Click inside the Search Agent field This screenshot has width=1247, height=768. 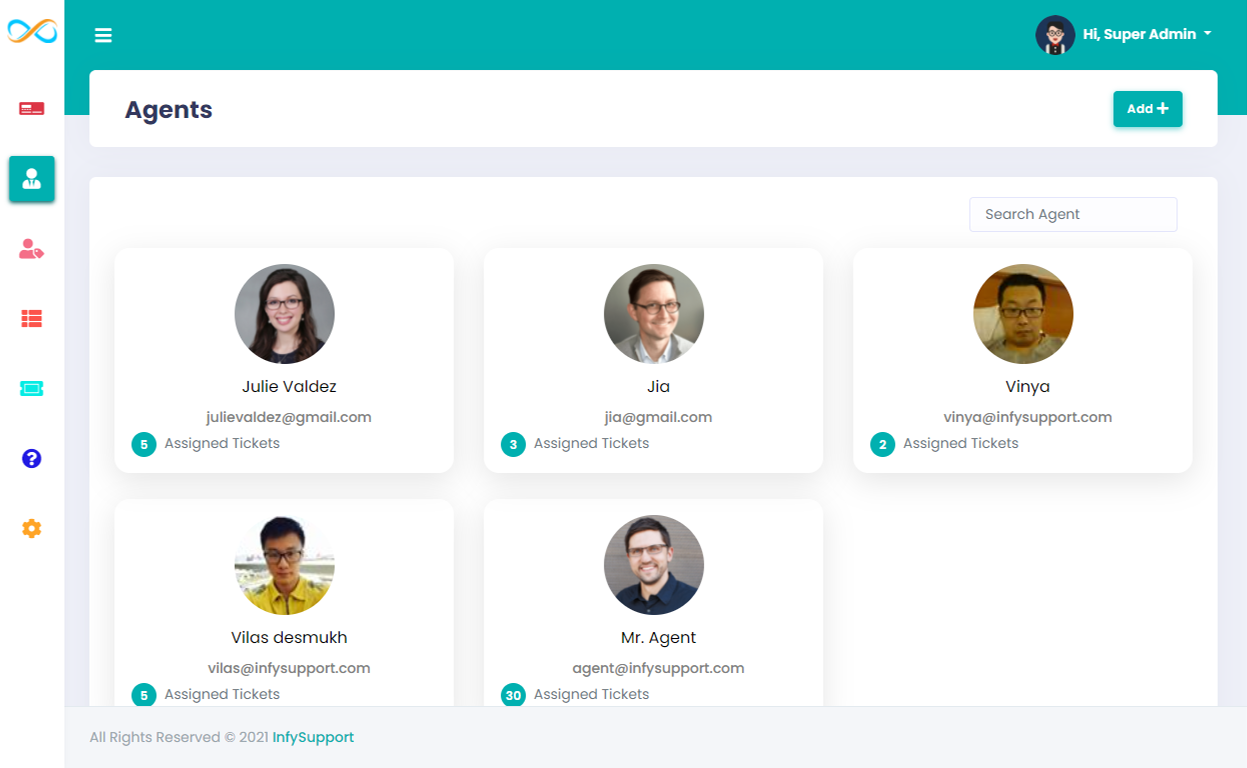click(x=1072, y=214)
